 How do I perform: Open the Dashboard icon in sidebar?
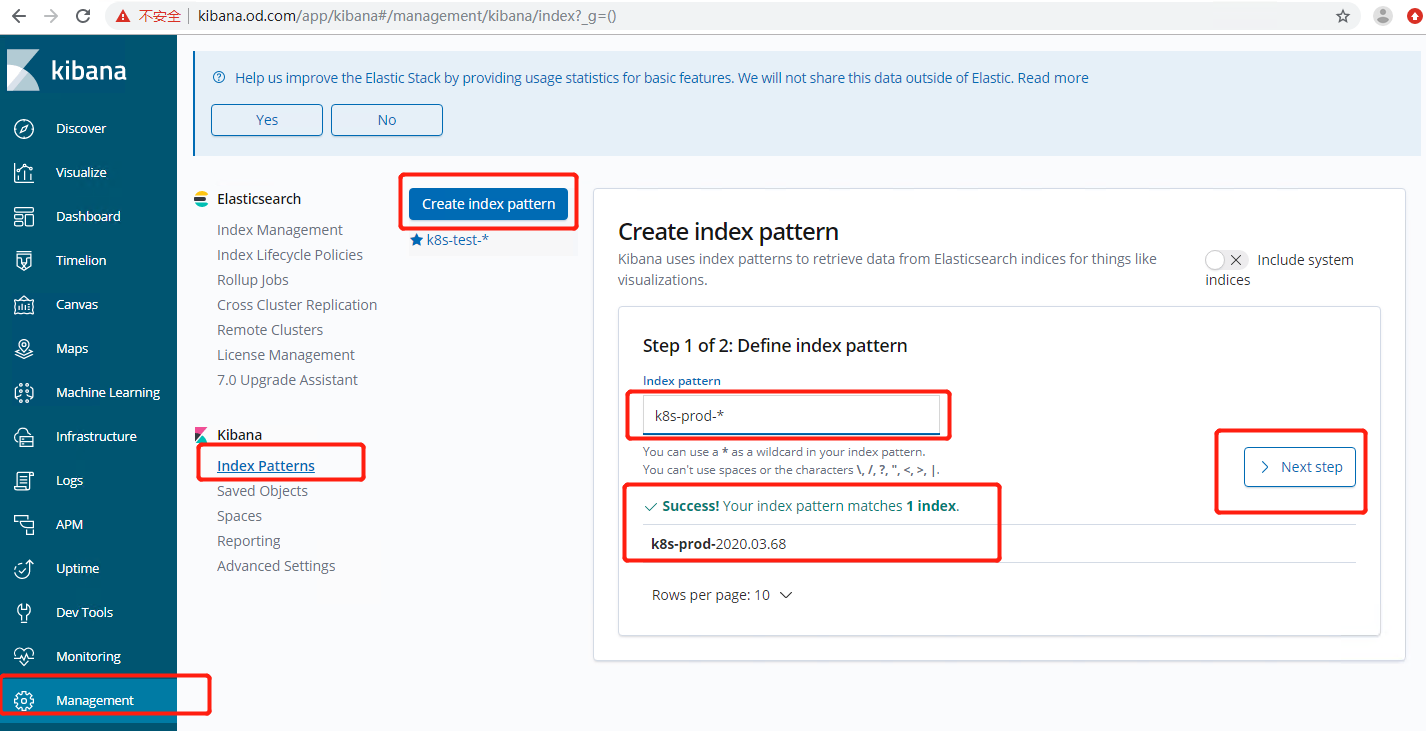click(x=24, y=217)
